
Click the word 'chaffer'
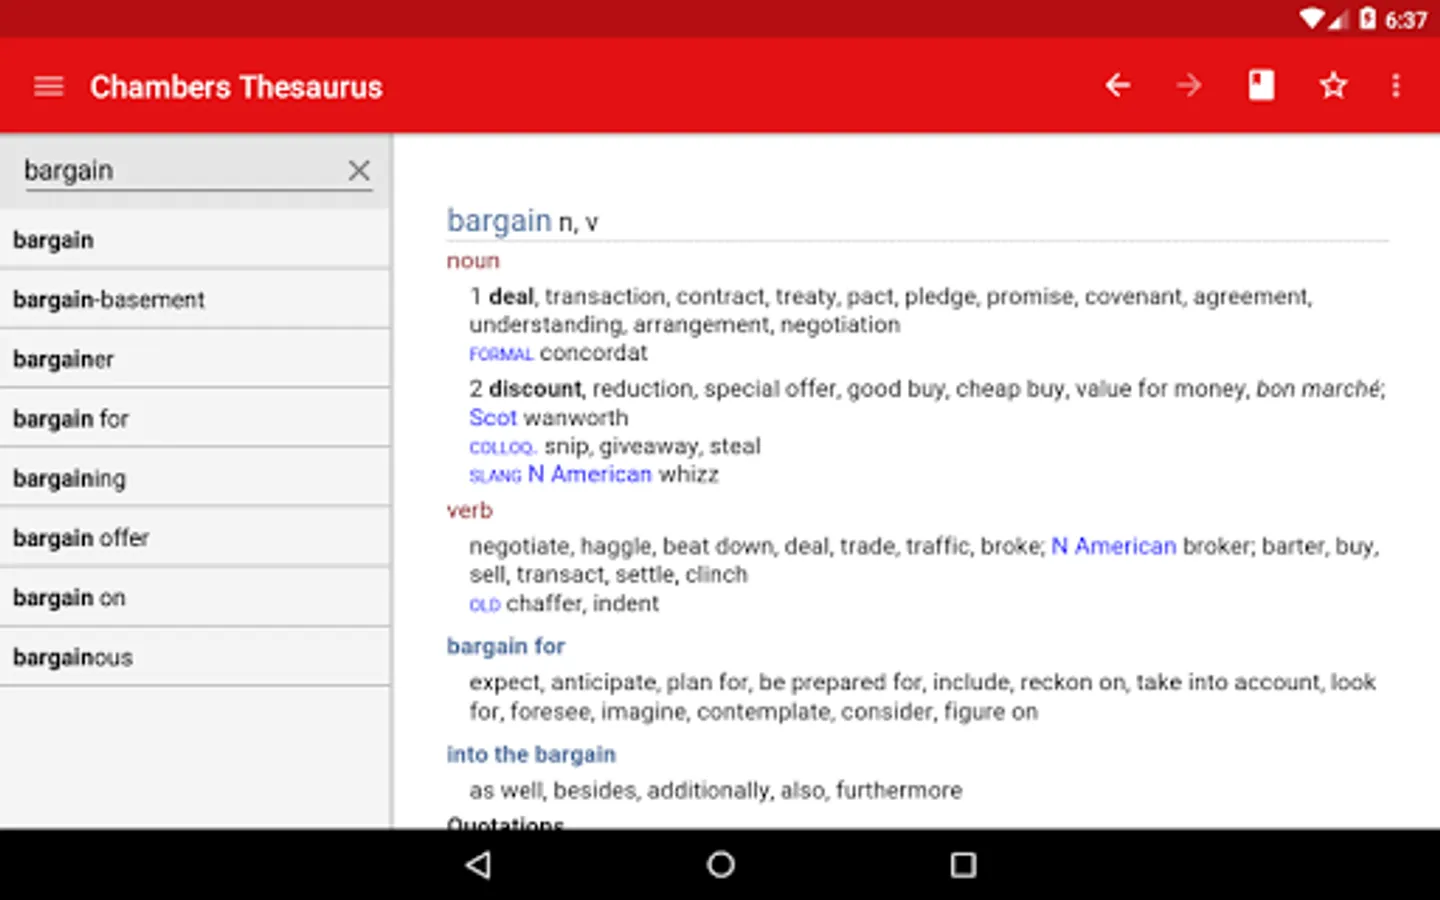[x=543, y=604]
